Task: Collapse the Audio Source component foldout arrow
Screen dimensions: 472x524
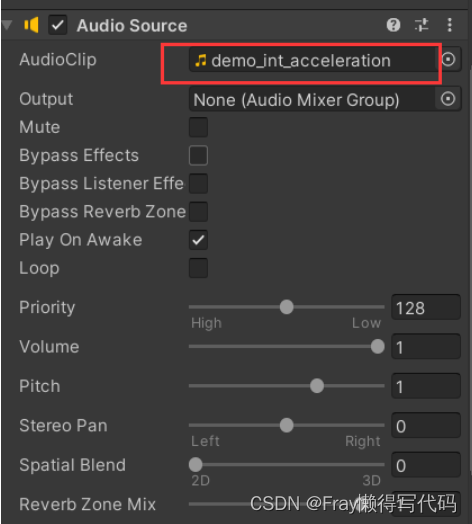Action: pos(7,25)
